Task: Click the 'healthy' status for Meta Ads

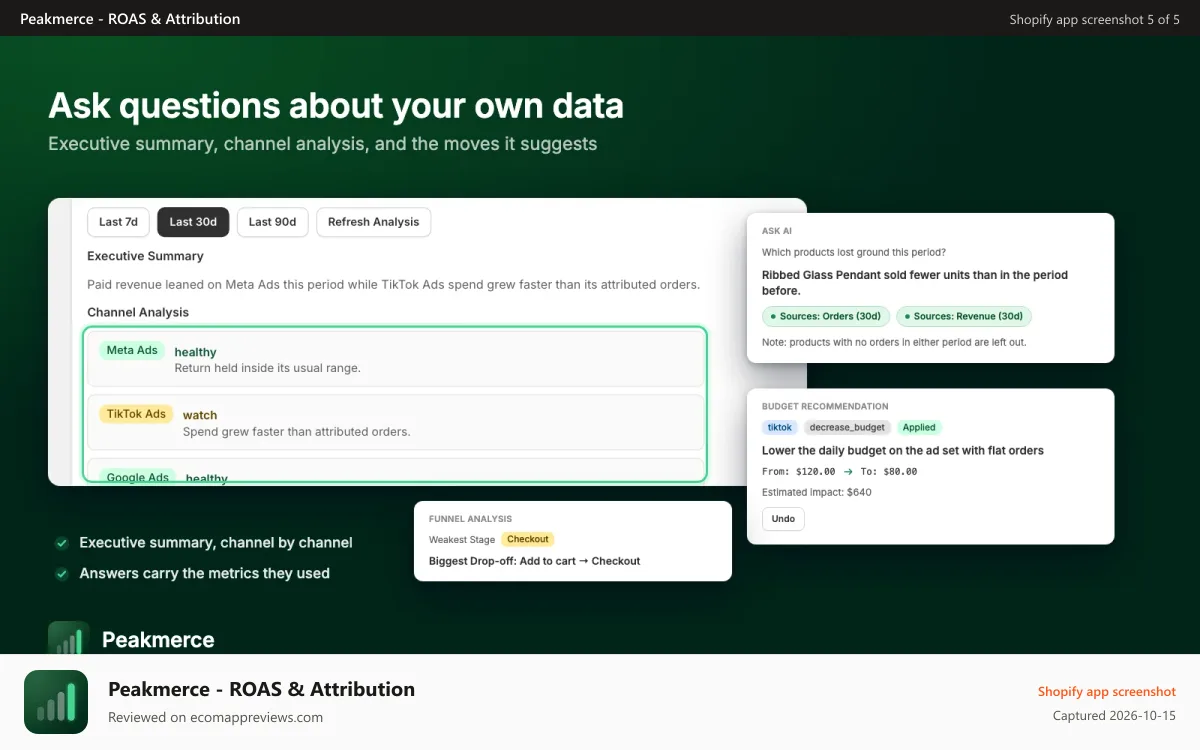Action: [x=195, y=352]
